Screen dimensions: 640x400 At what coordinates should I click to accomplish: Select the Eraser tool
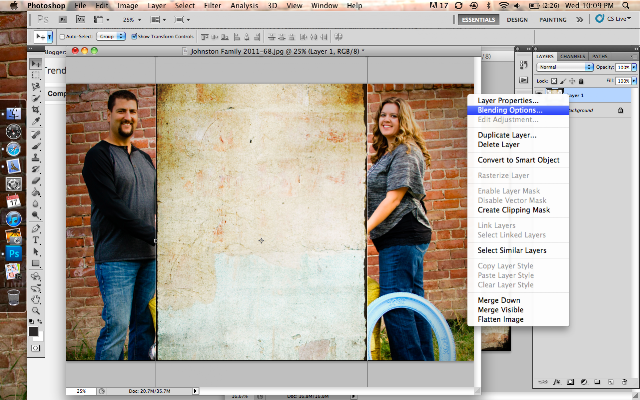(x=36, y=180)
